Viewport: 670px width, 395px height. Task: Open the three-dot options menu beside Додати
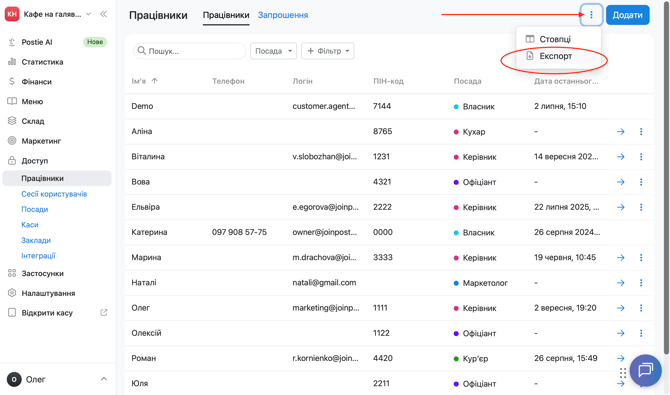(591, 15)
